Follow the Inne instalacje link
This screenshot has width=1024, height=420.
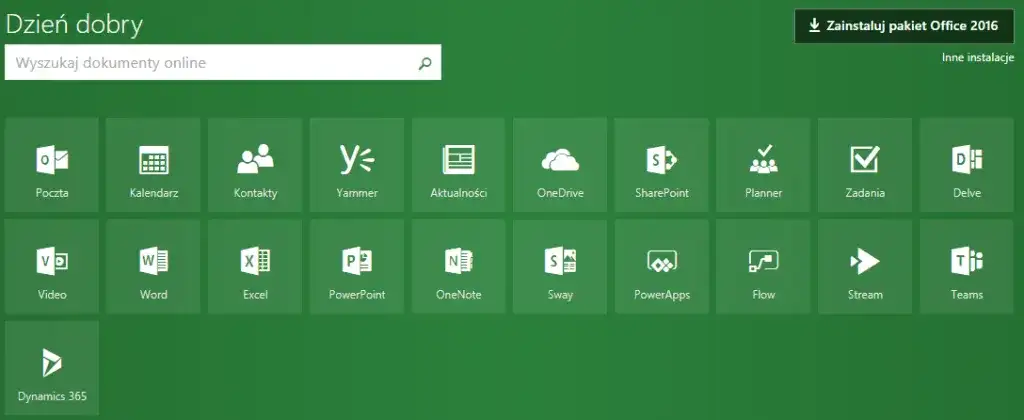pyautogui.click(x=978, y=59)
